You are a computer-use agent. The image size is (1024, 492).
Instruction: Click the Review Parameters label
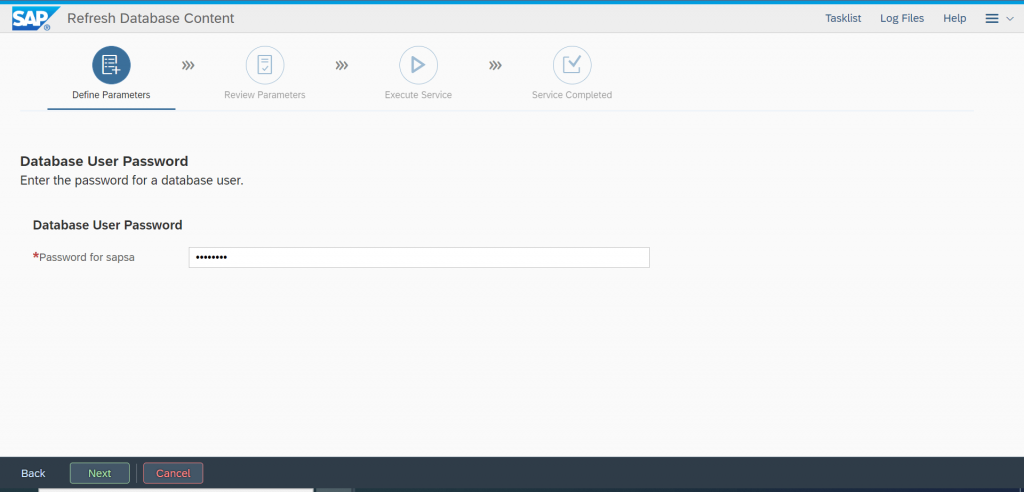point(264,95)
